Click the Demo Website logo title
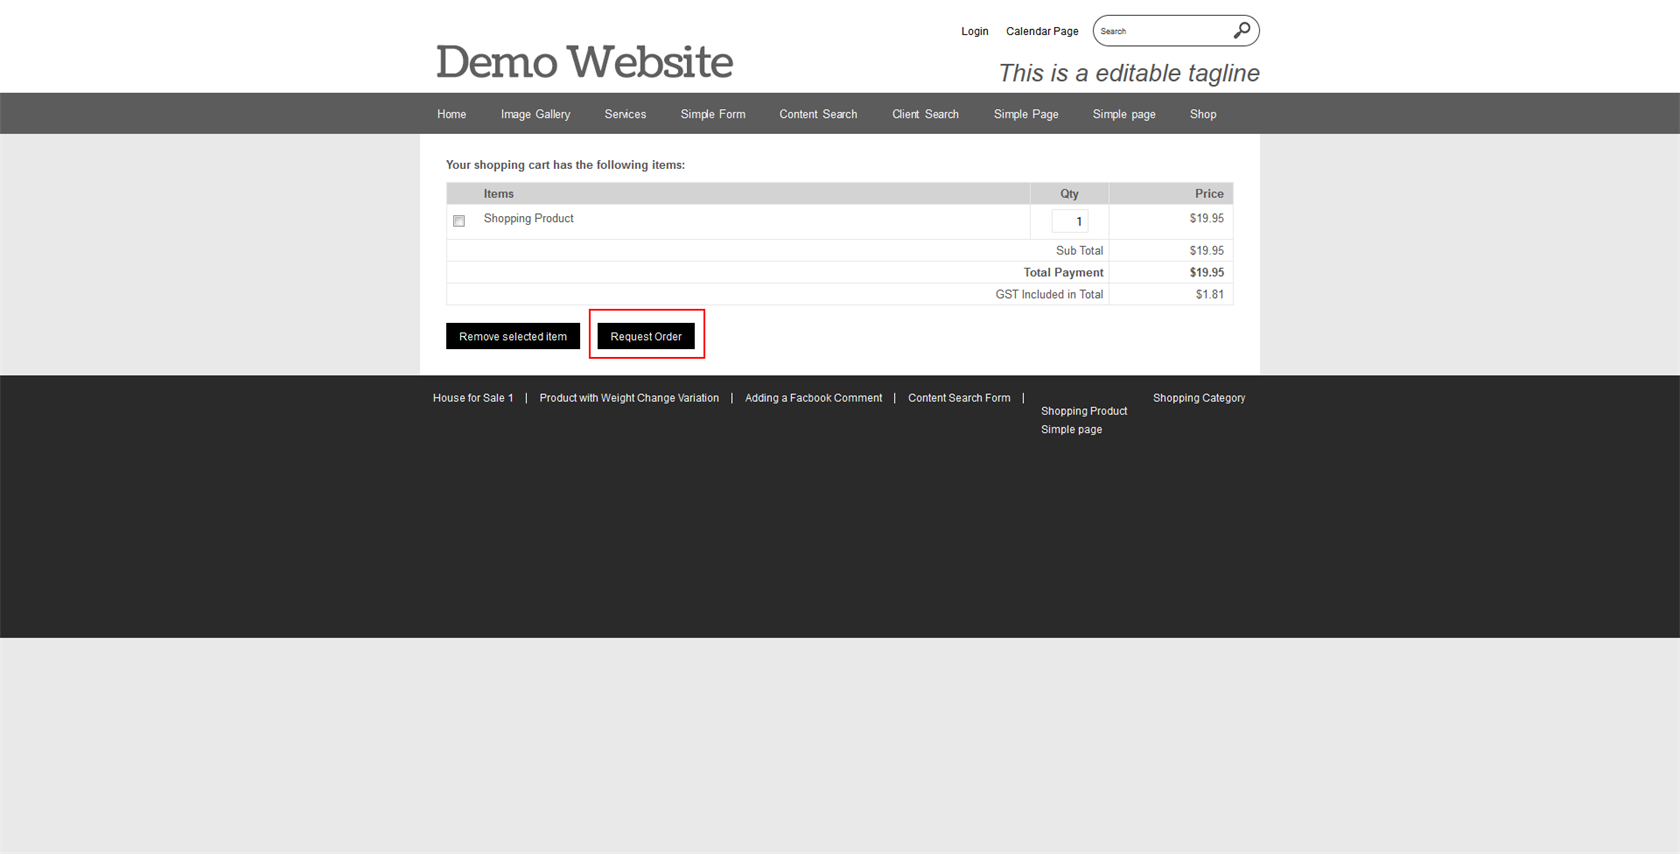Screen dimensions: 1680x854 tap(584, 62)
